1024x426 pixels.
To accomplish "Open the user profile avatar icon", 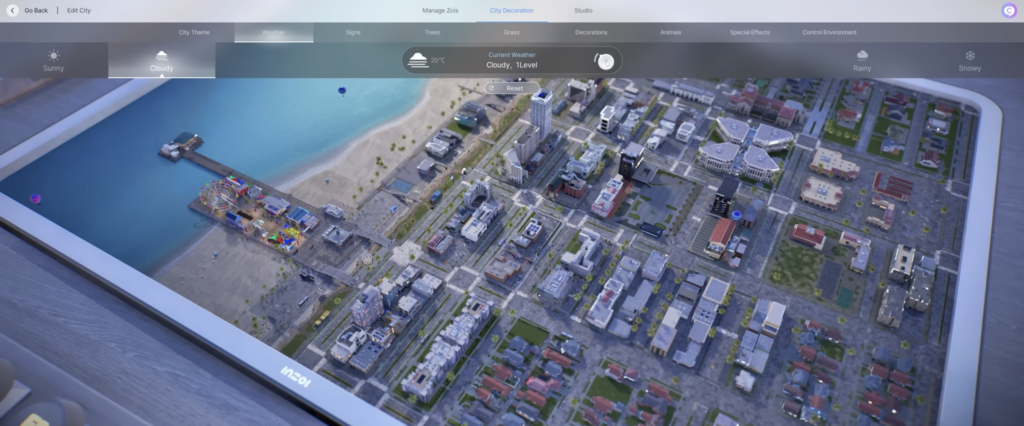I will 1007,10.
